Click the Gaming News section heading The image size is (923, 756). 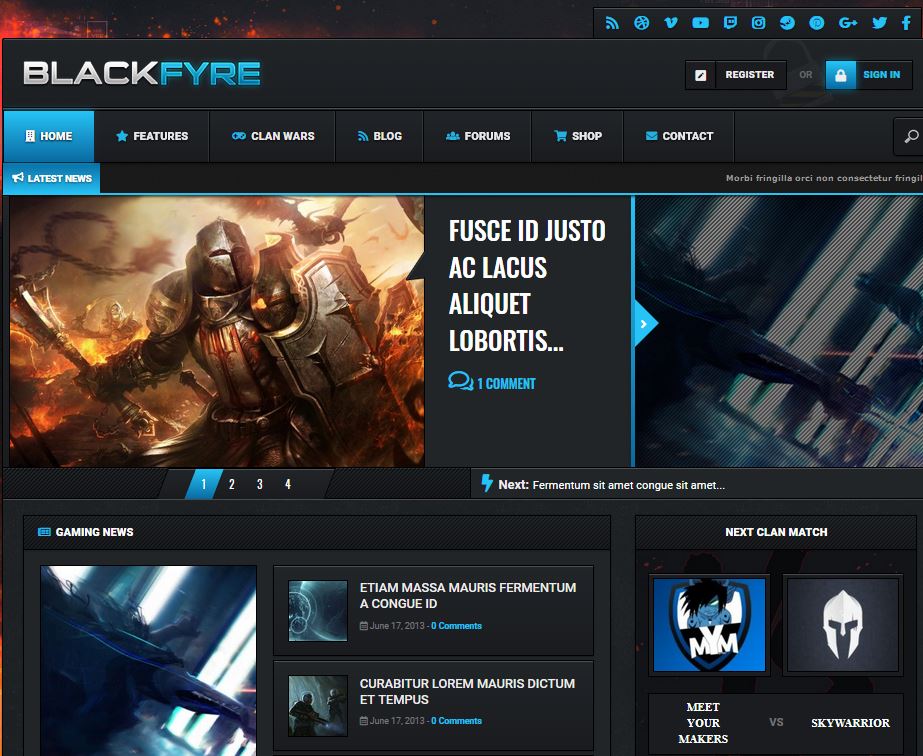(94, 532)
